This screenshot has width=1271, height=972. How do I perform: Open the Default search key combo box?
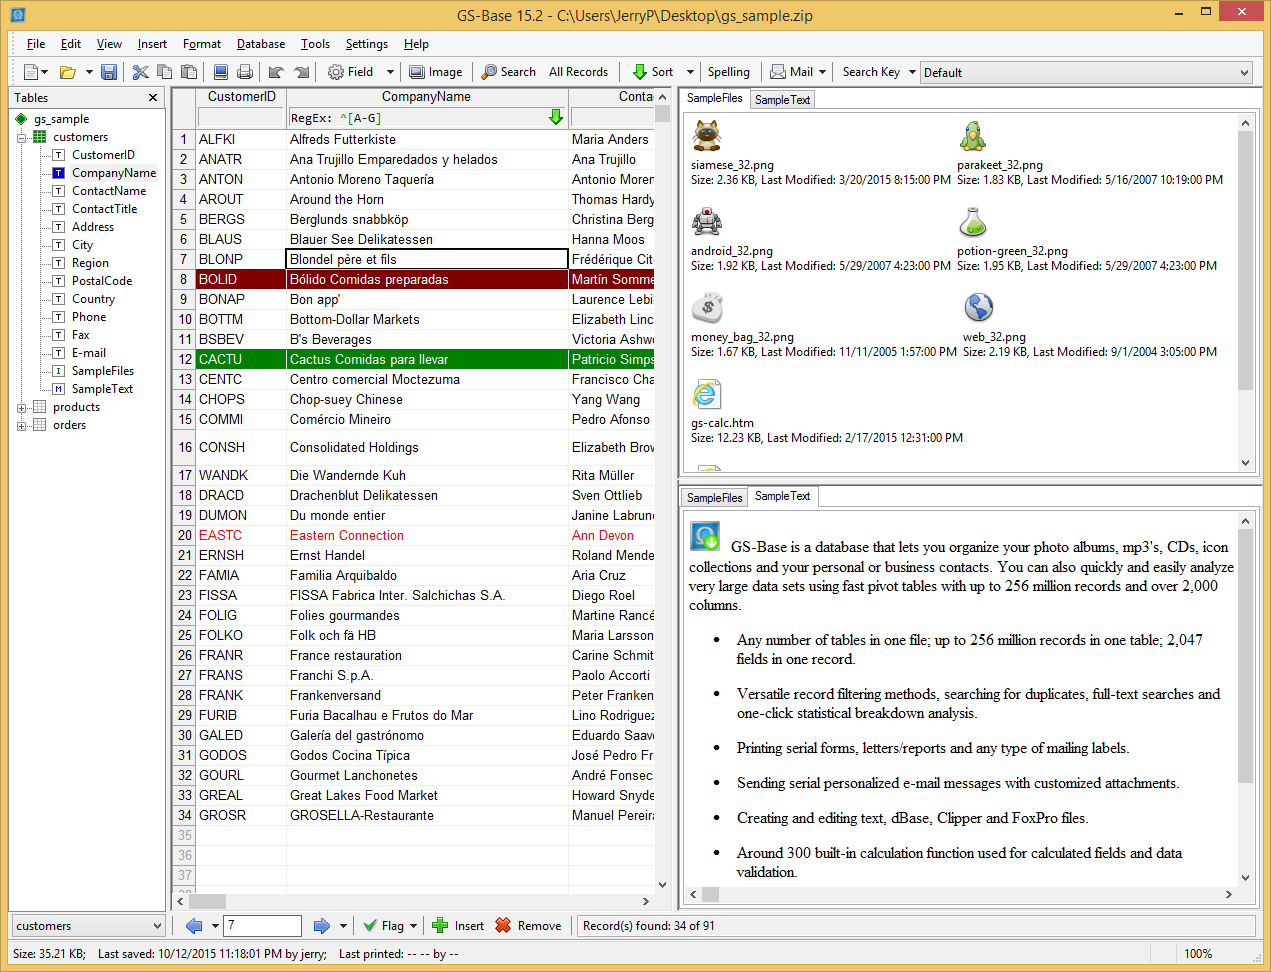click(x=1086, y=72)
